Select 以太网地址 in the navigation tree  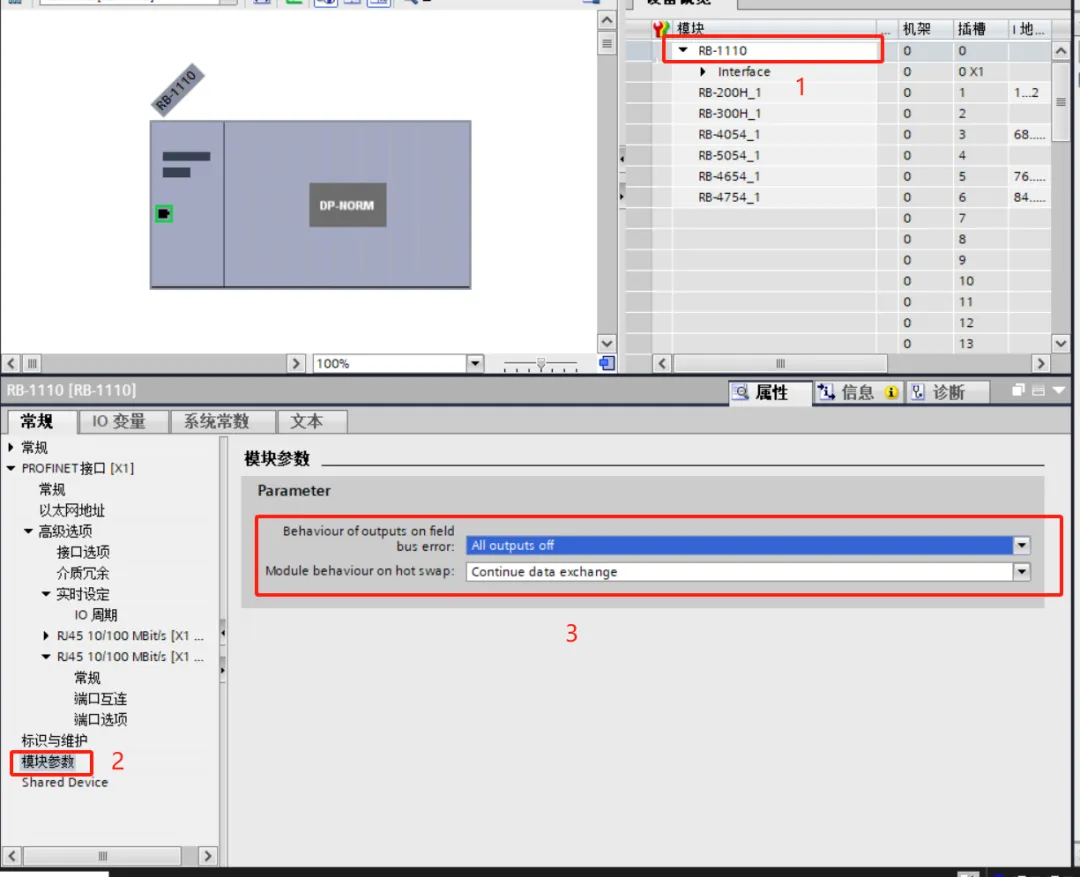[x=72, y=510]
